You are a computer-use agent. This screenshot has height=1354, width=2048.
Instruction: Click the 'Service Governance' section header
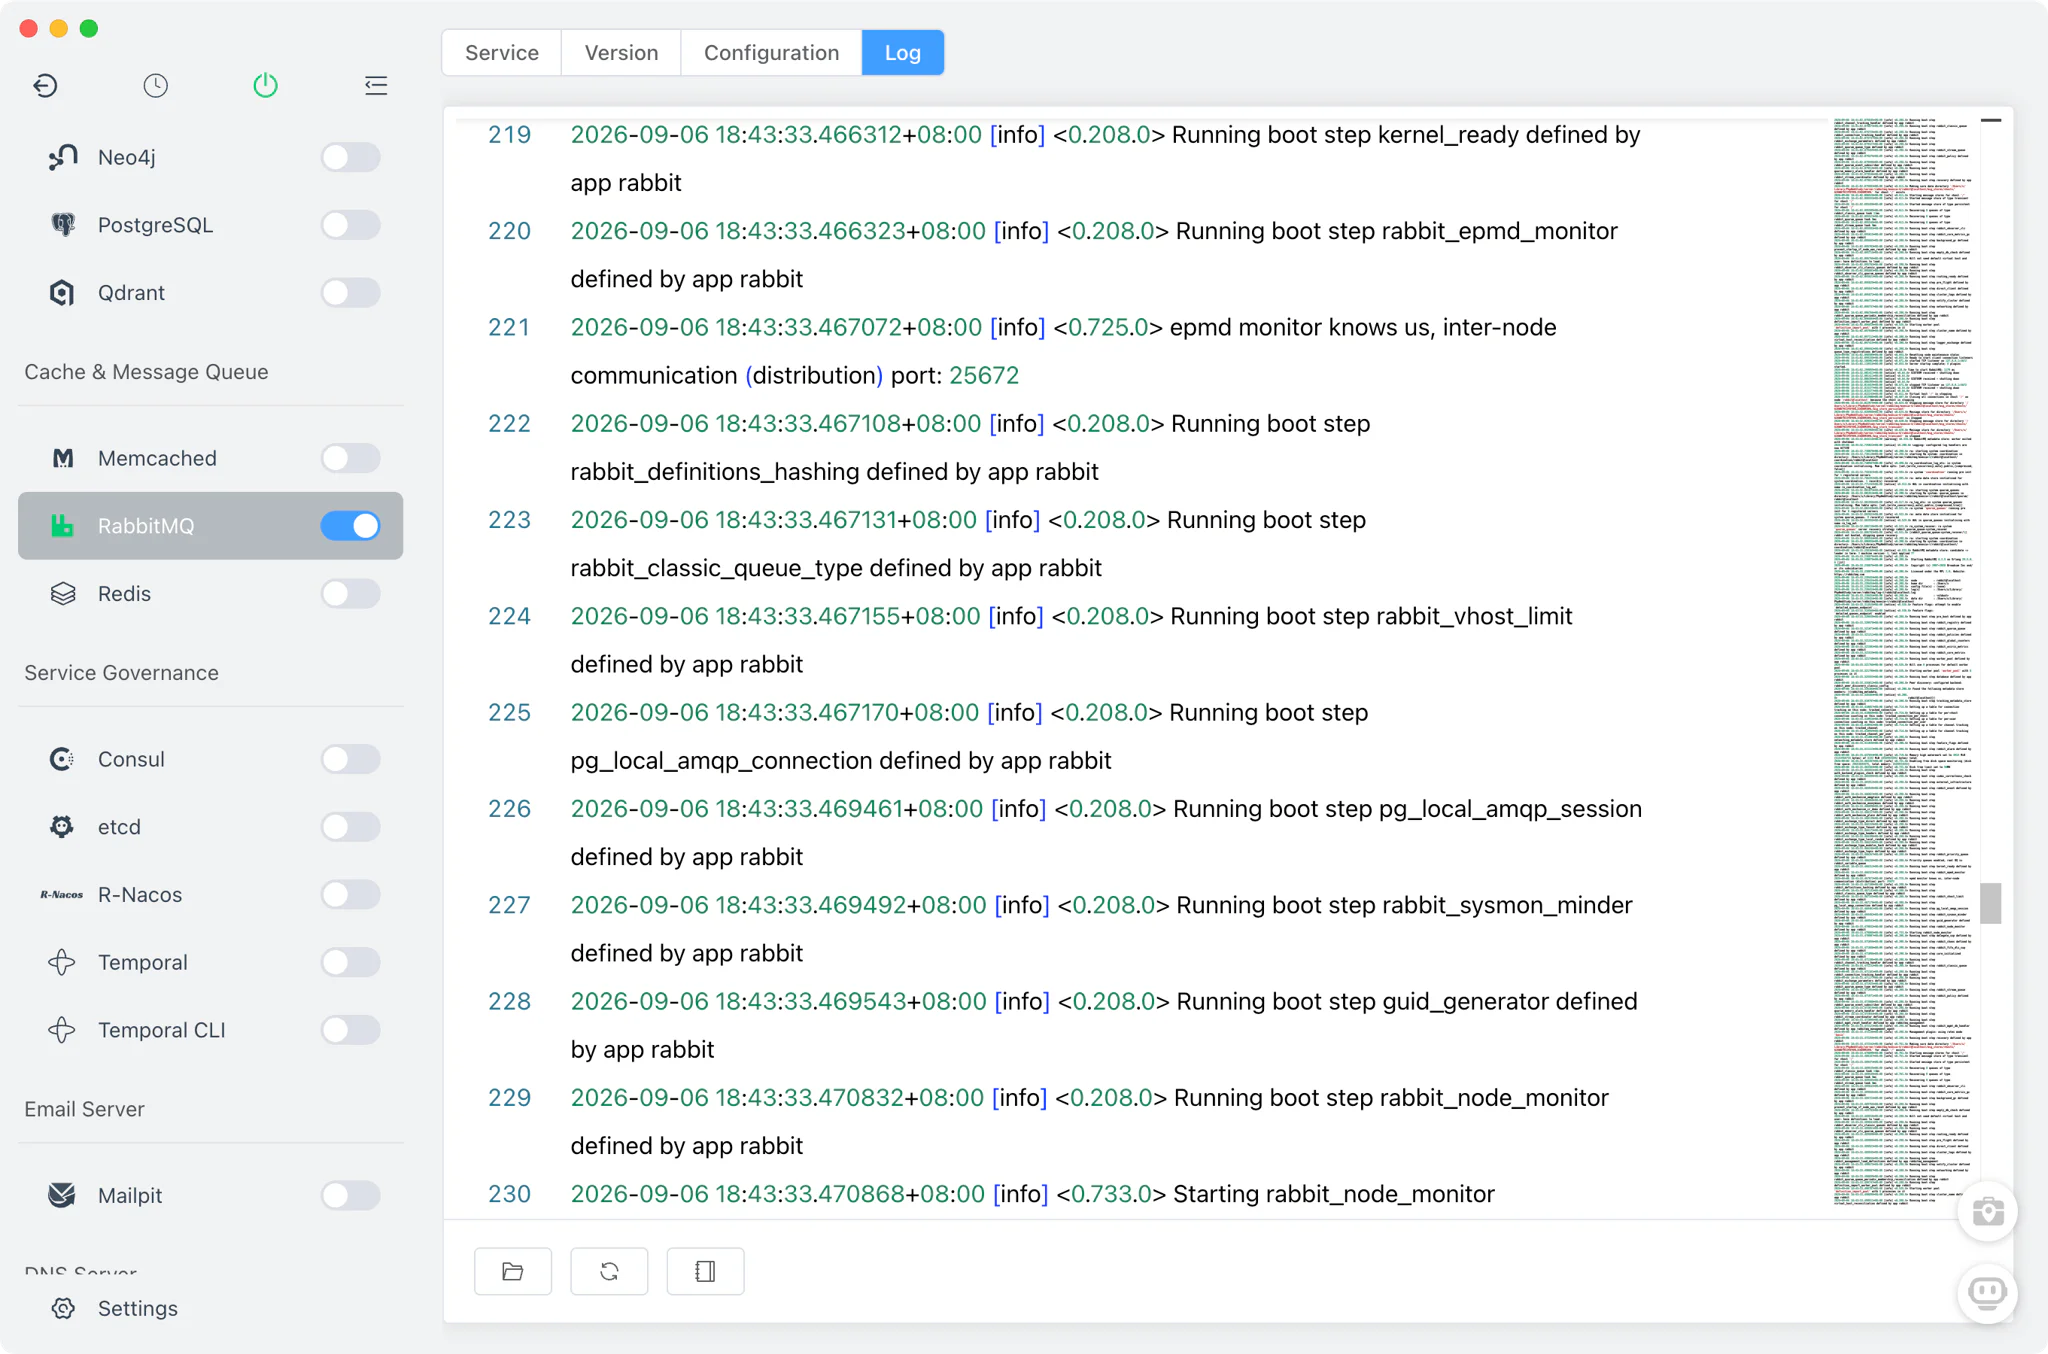121,673
